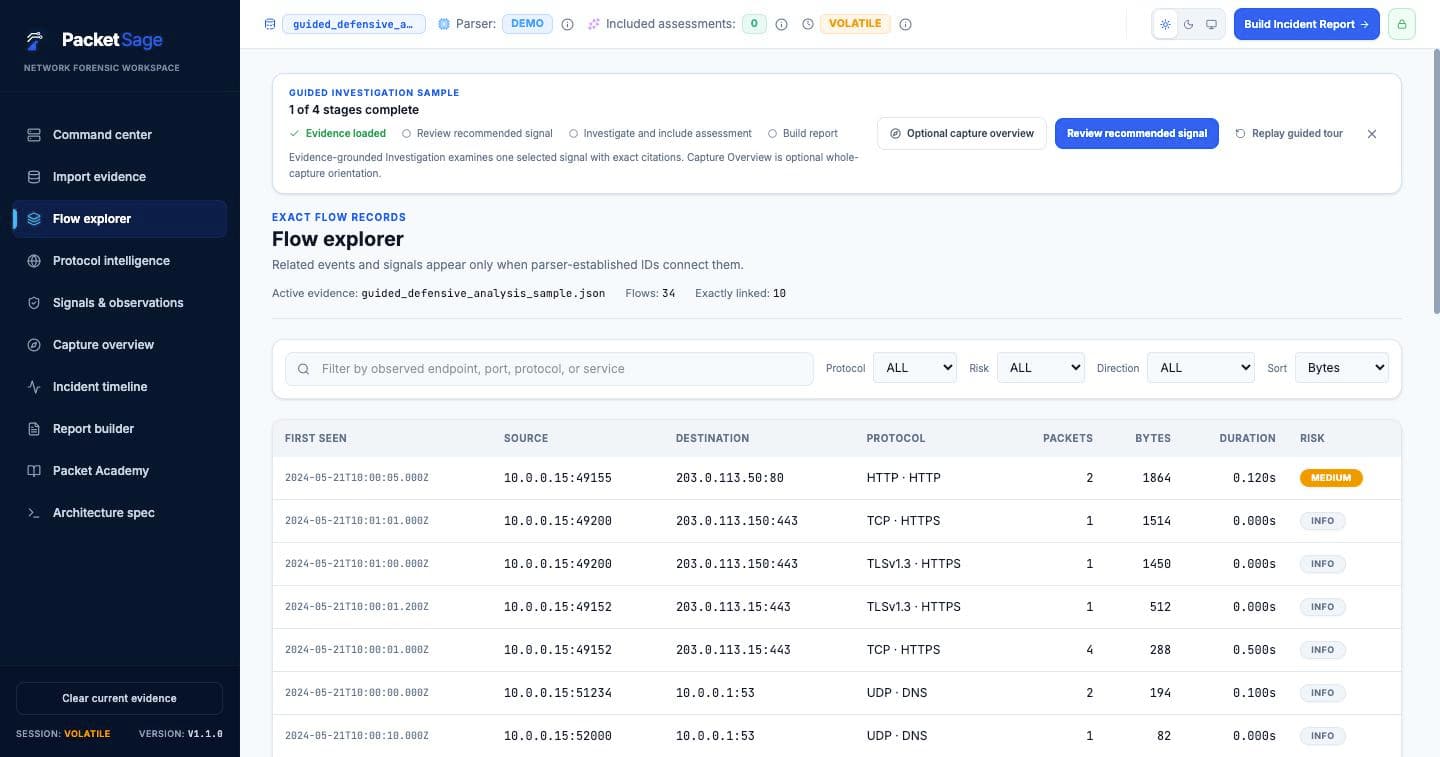Dismiss the guided investigation sample panel
Screen dimensions: 1440x757
(x=1372, y=134)
